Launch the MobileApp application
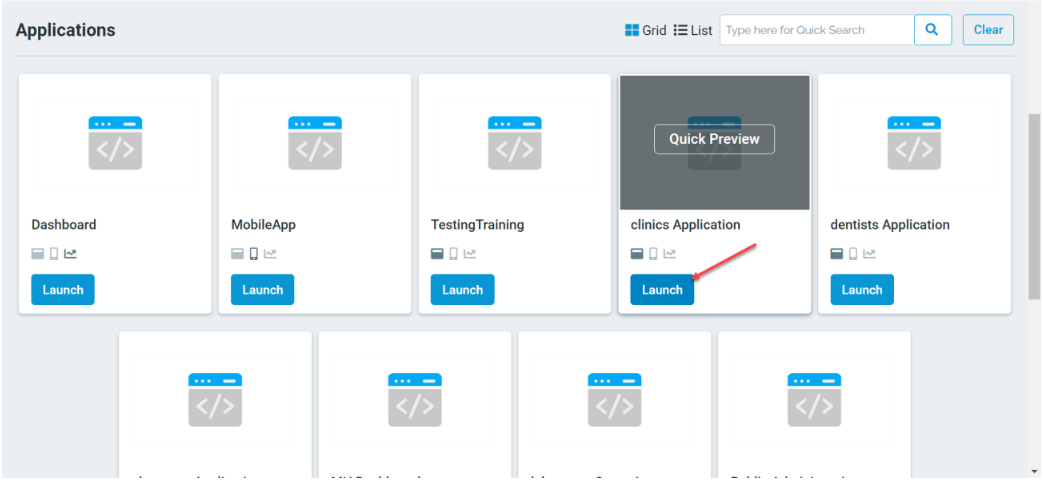 (262, 290)
